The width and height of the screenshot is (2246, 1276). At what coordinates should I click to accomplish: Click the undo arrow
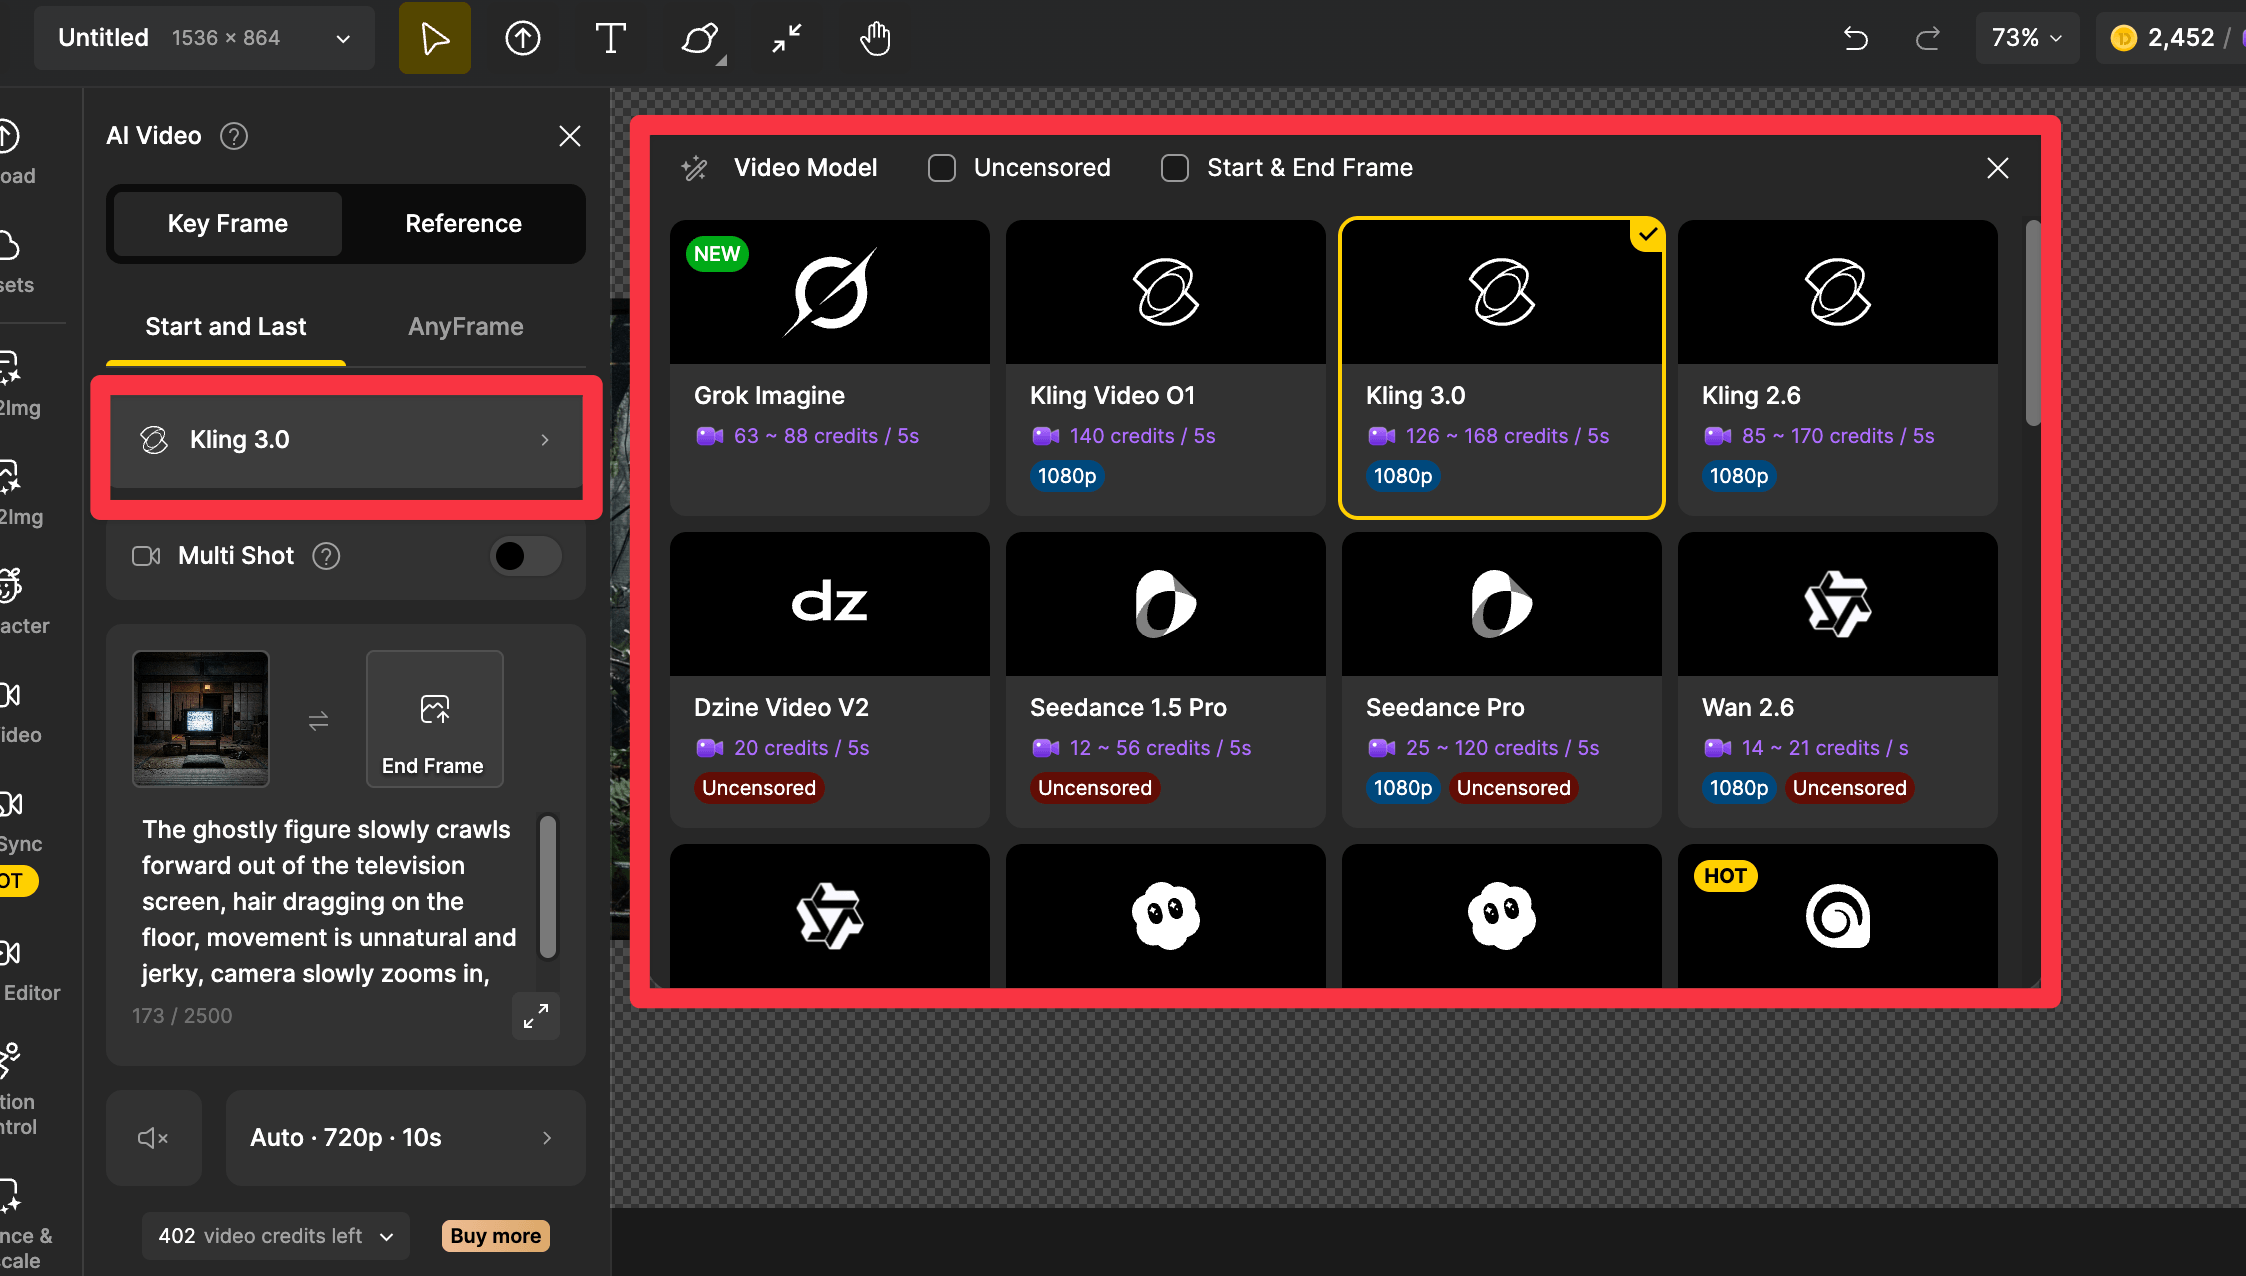pos(1855,38)
